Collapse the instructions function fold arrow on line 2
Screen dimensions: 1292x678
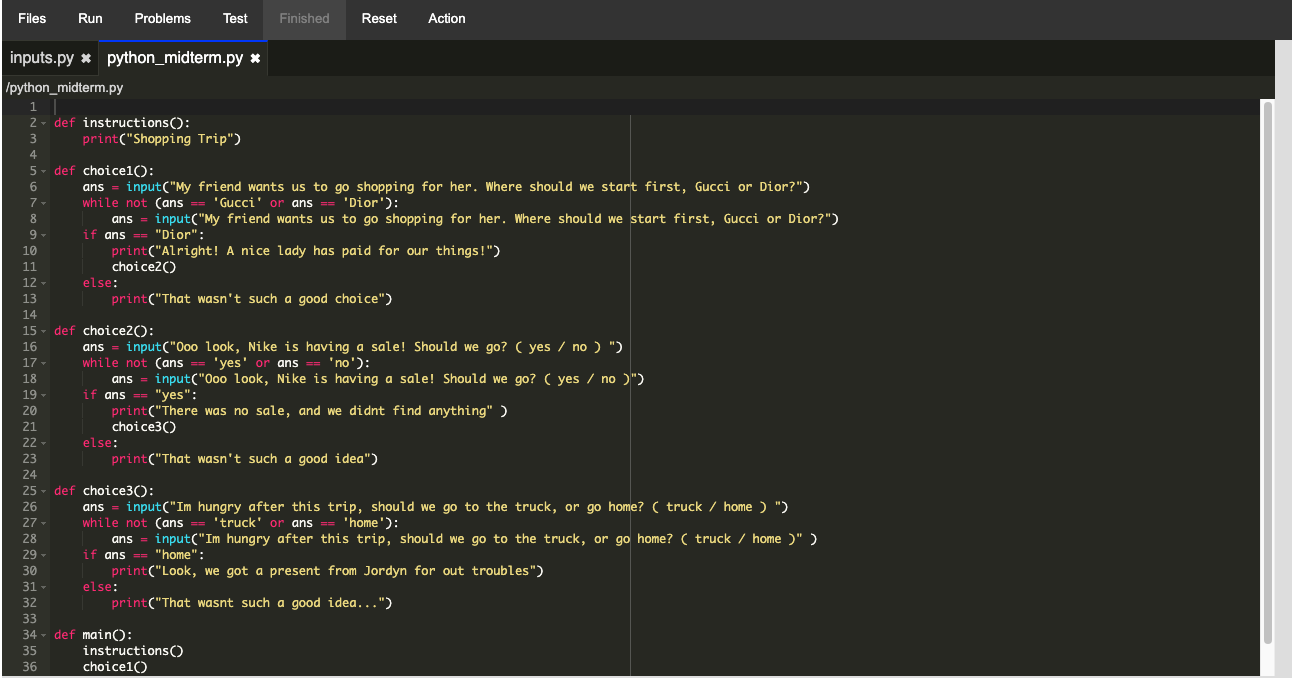tap(45, 123)
